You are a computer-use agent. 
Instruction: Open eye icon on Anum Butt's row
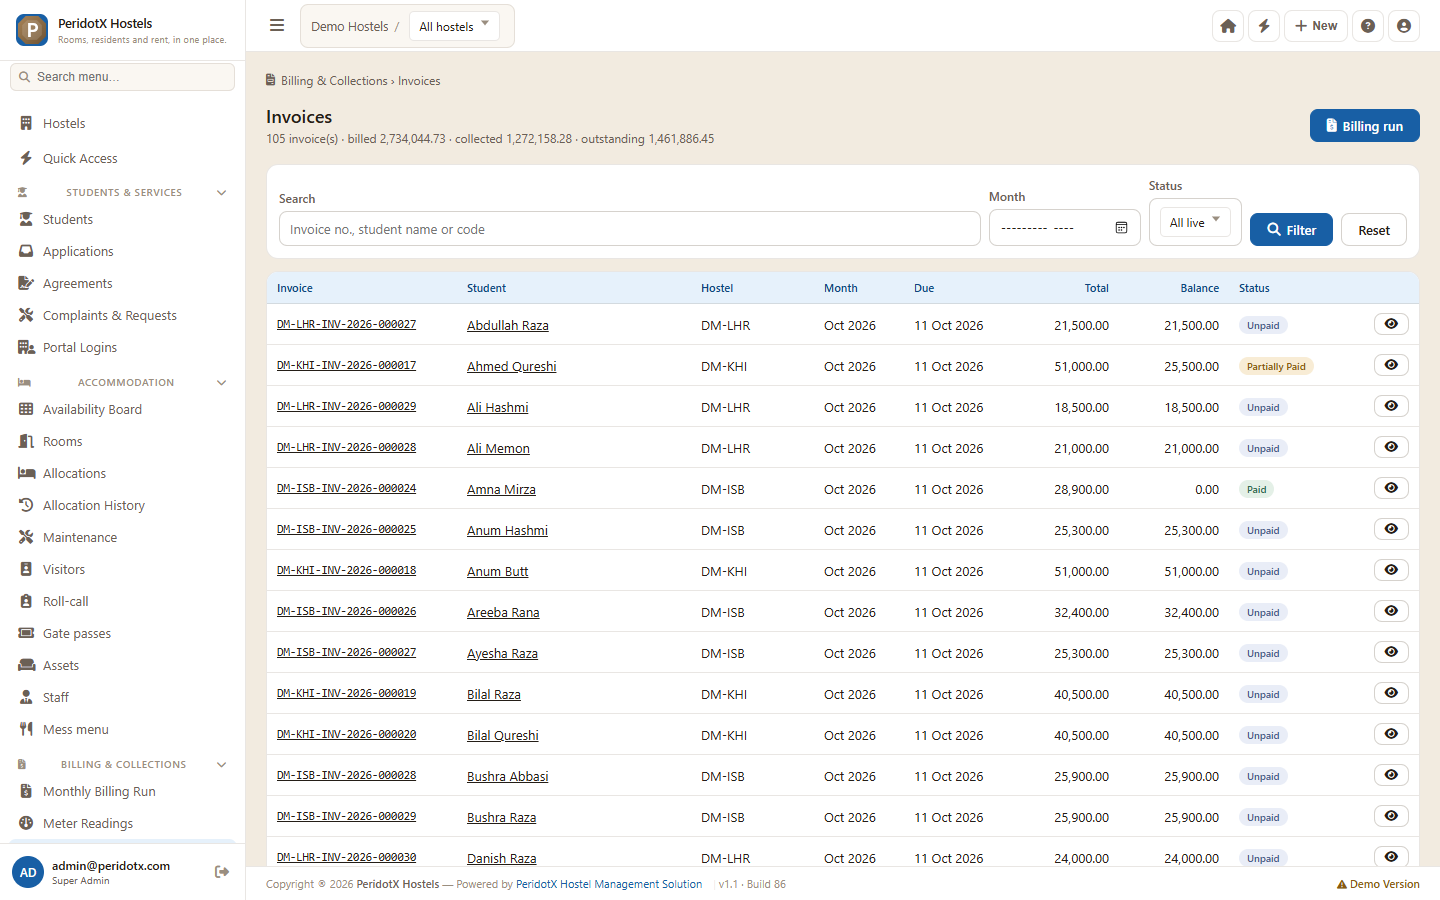1391,570
